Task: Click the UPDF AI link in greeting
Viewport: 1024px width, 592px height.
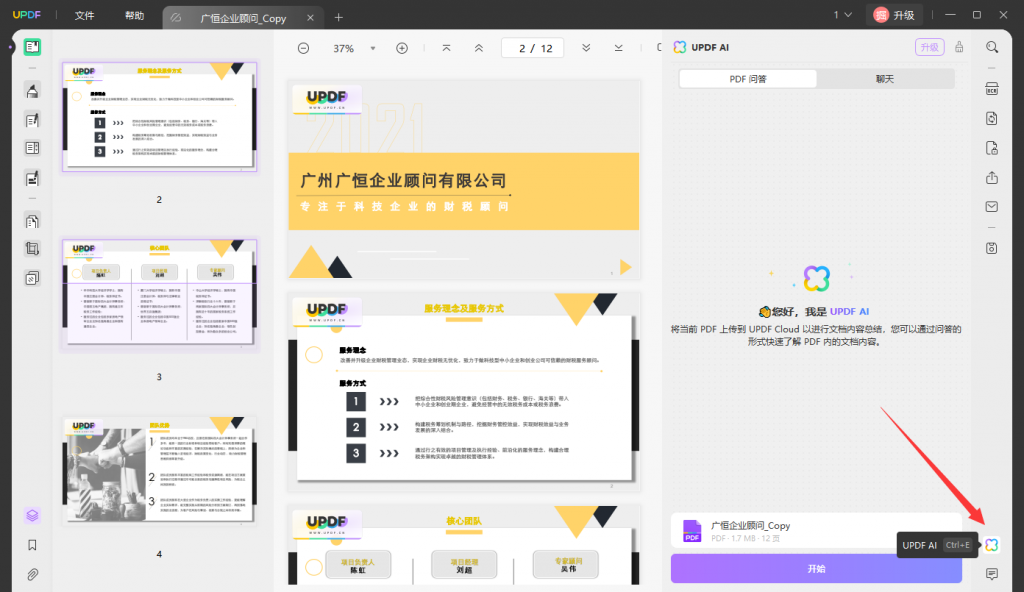Action: [x=849, y=312]
